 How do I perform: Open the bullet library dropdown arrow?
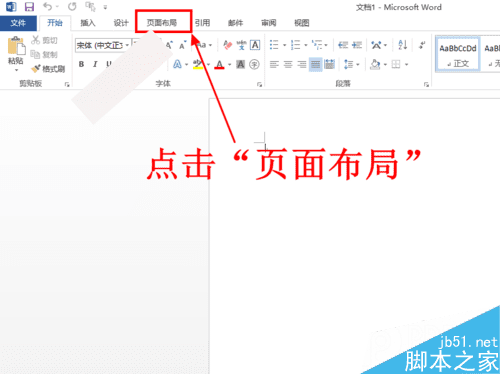click(284, 45)
